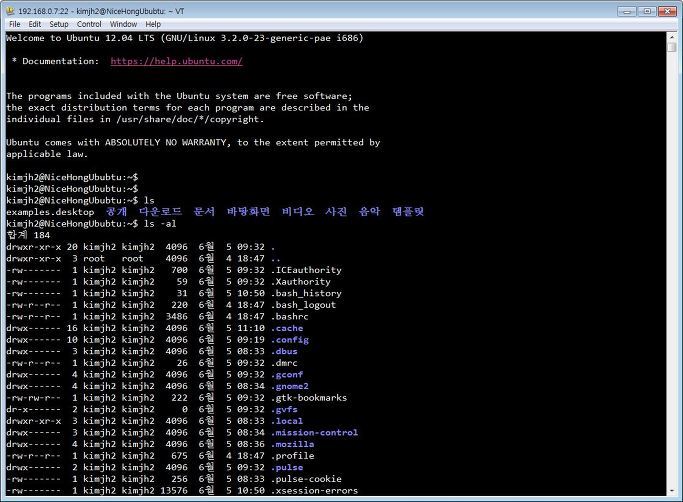
Task: Click the .gvfs directory entry
Action: pyautogui.click(x=284, y=410)
